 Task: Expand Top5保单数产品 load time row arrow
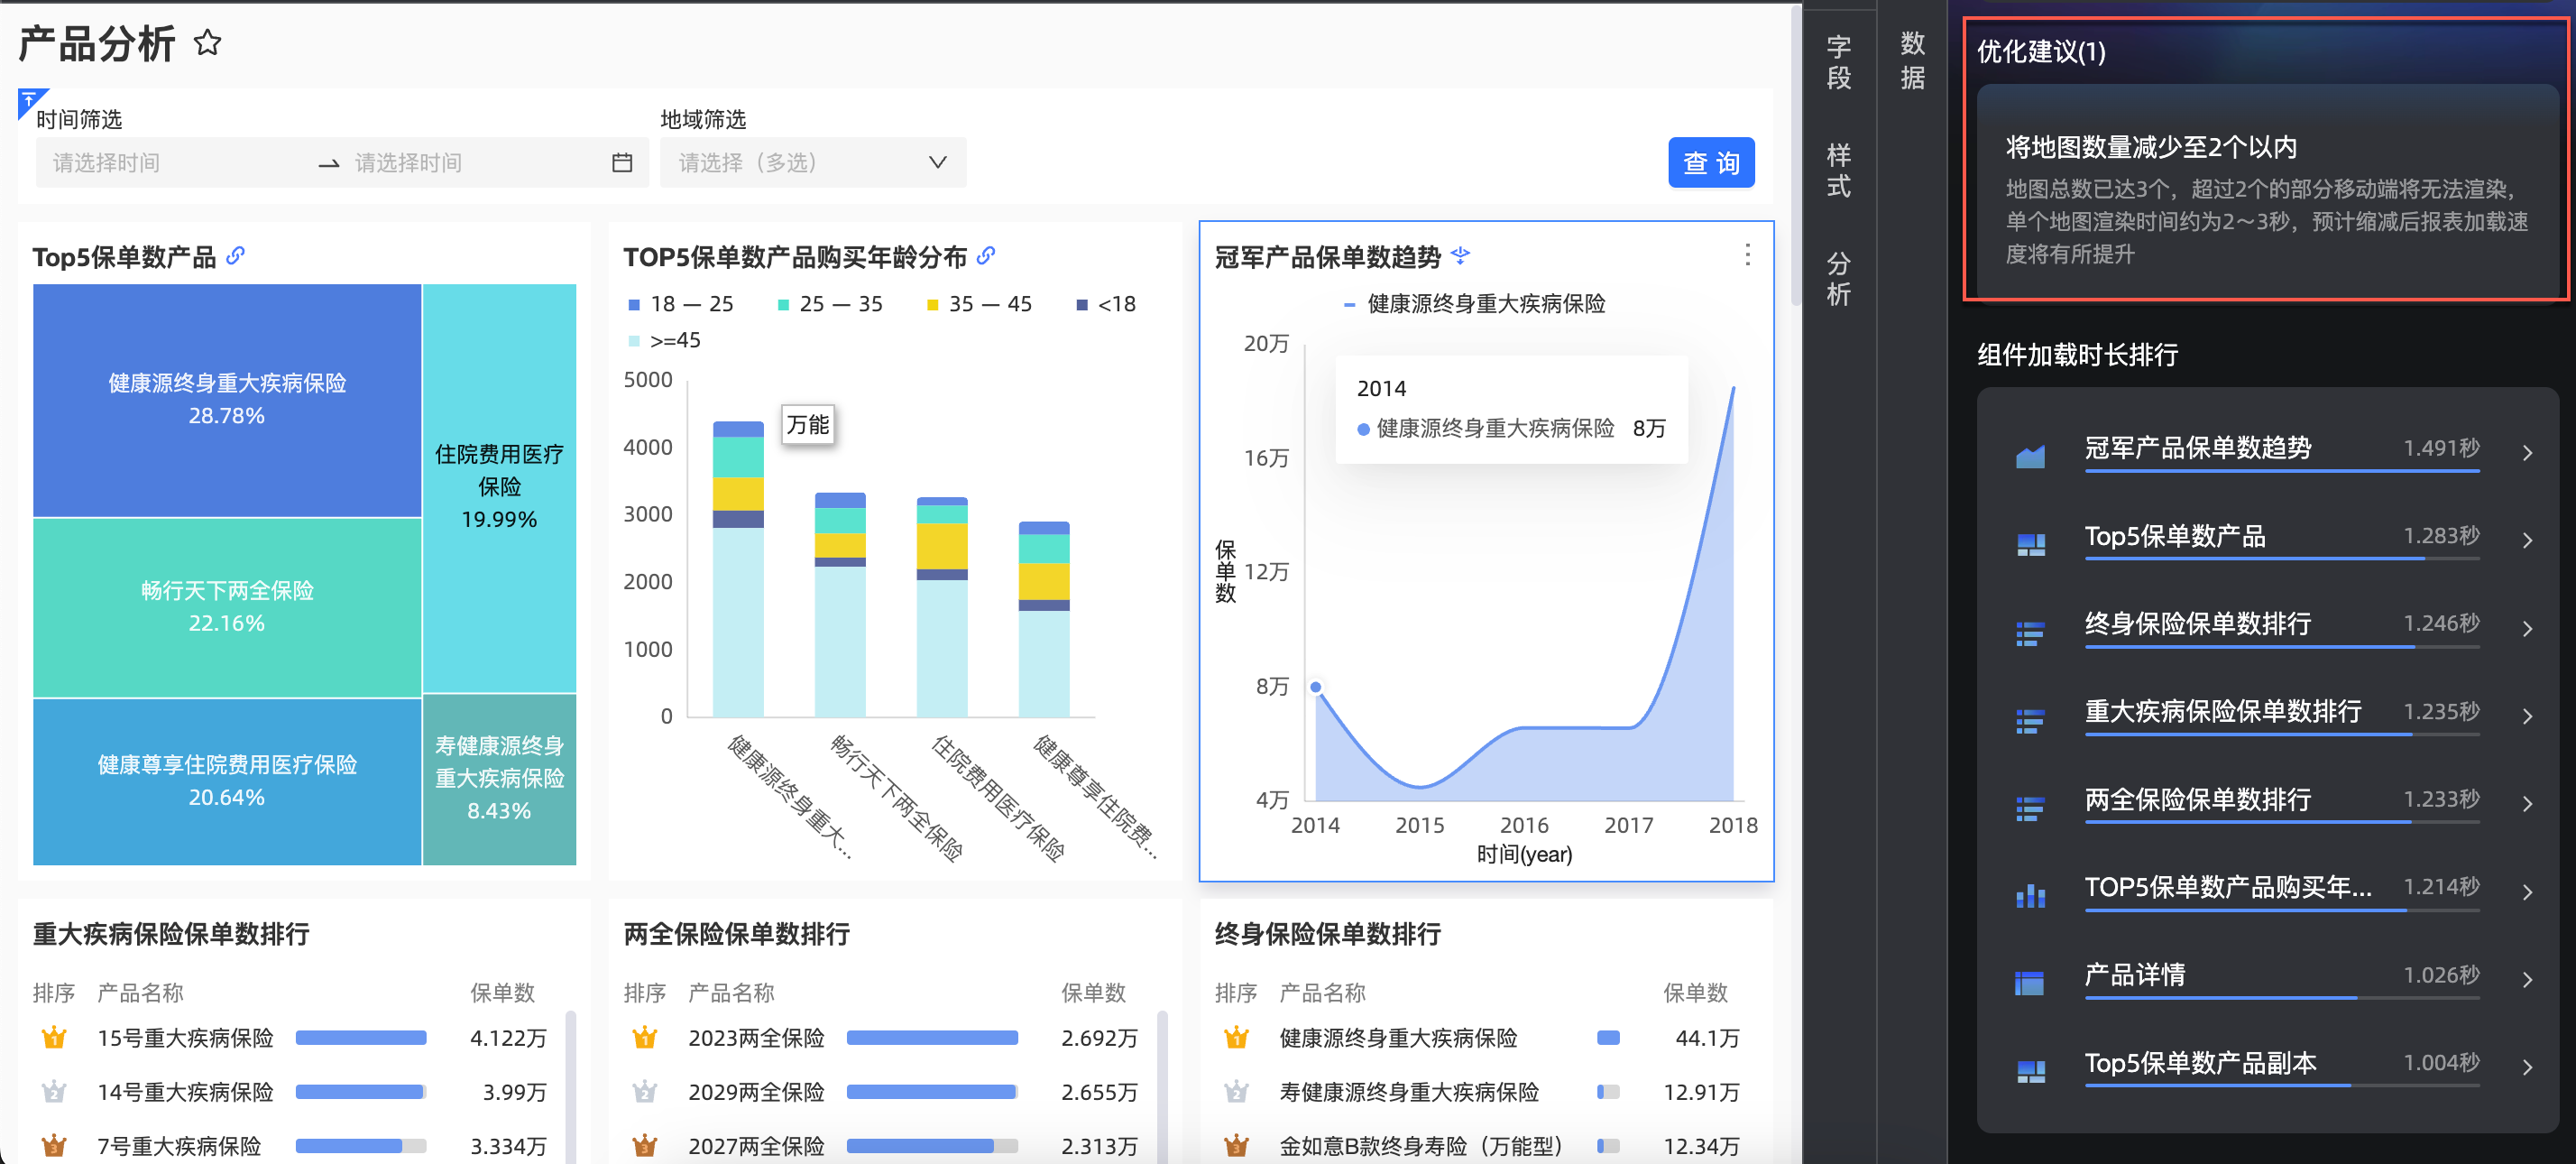pos(2527,541)
